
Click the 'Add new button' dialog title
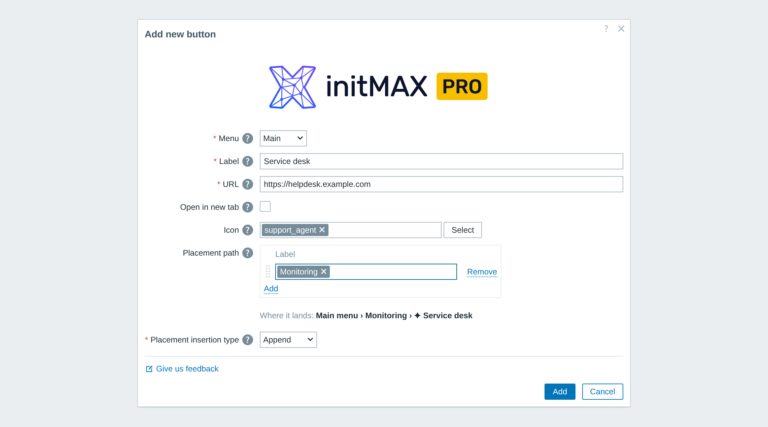pyautogui.click(x=180, y=34)
